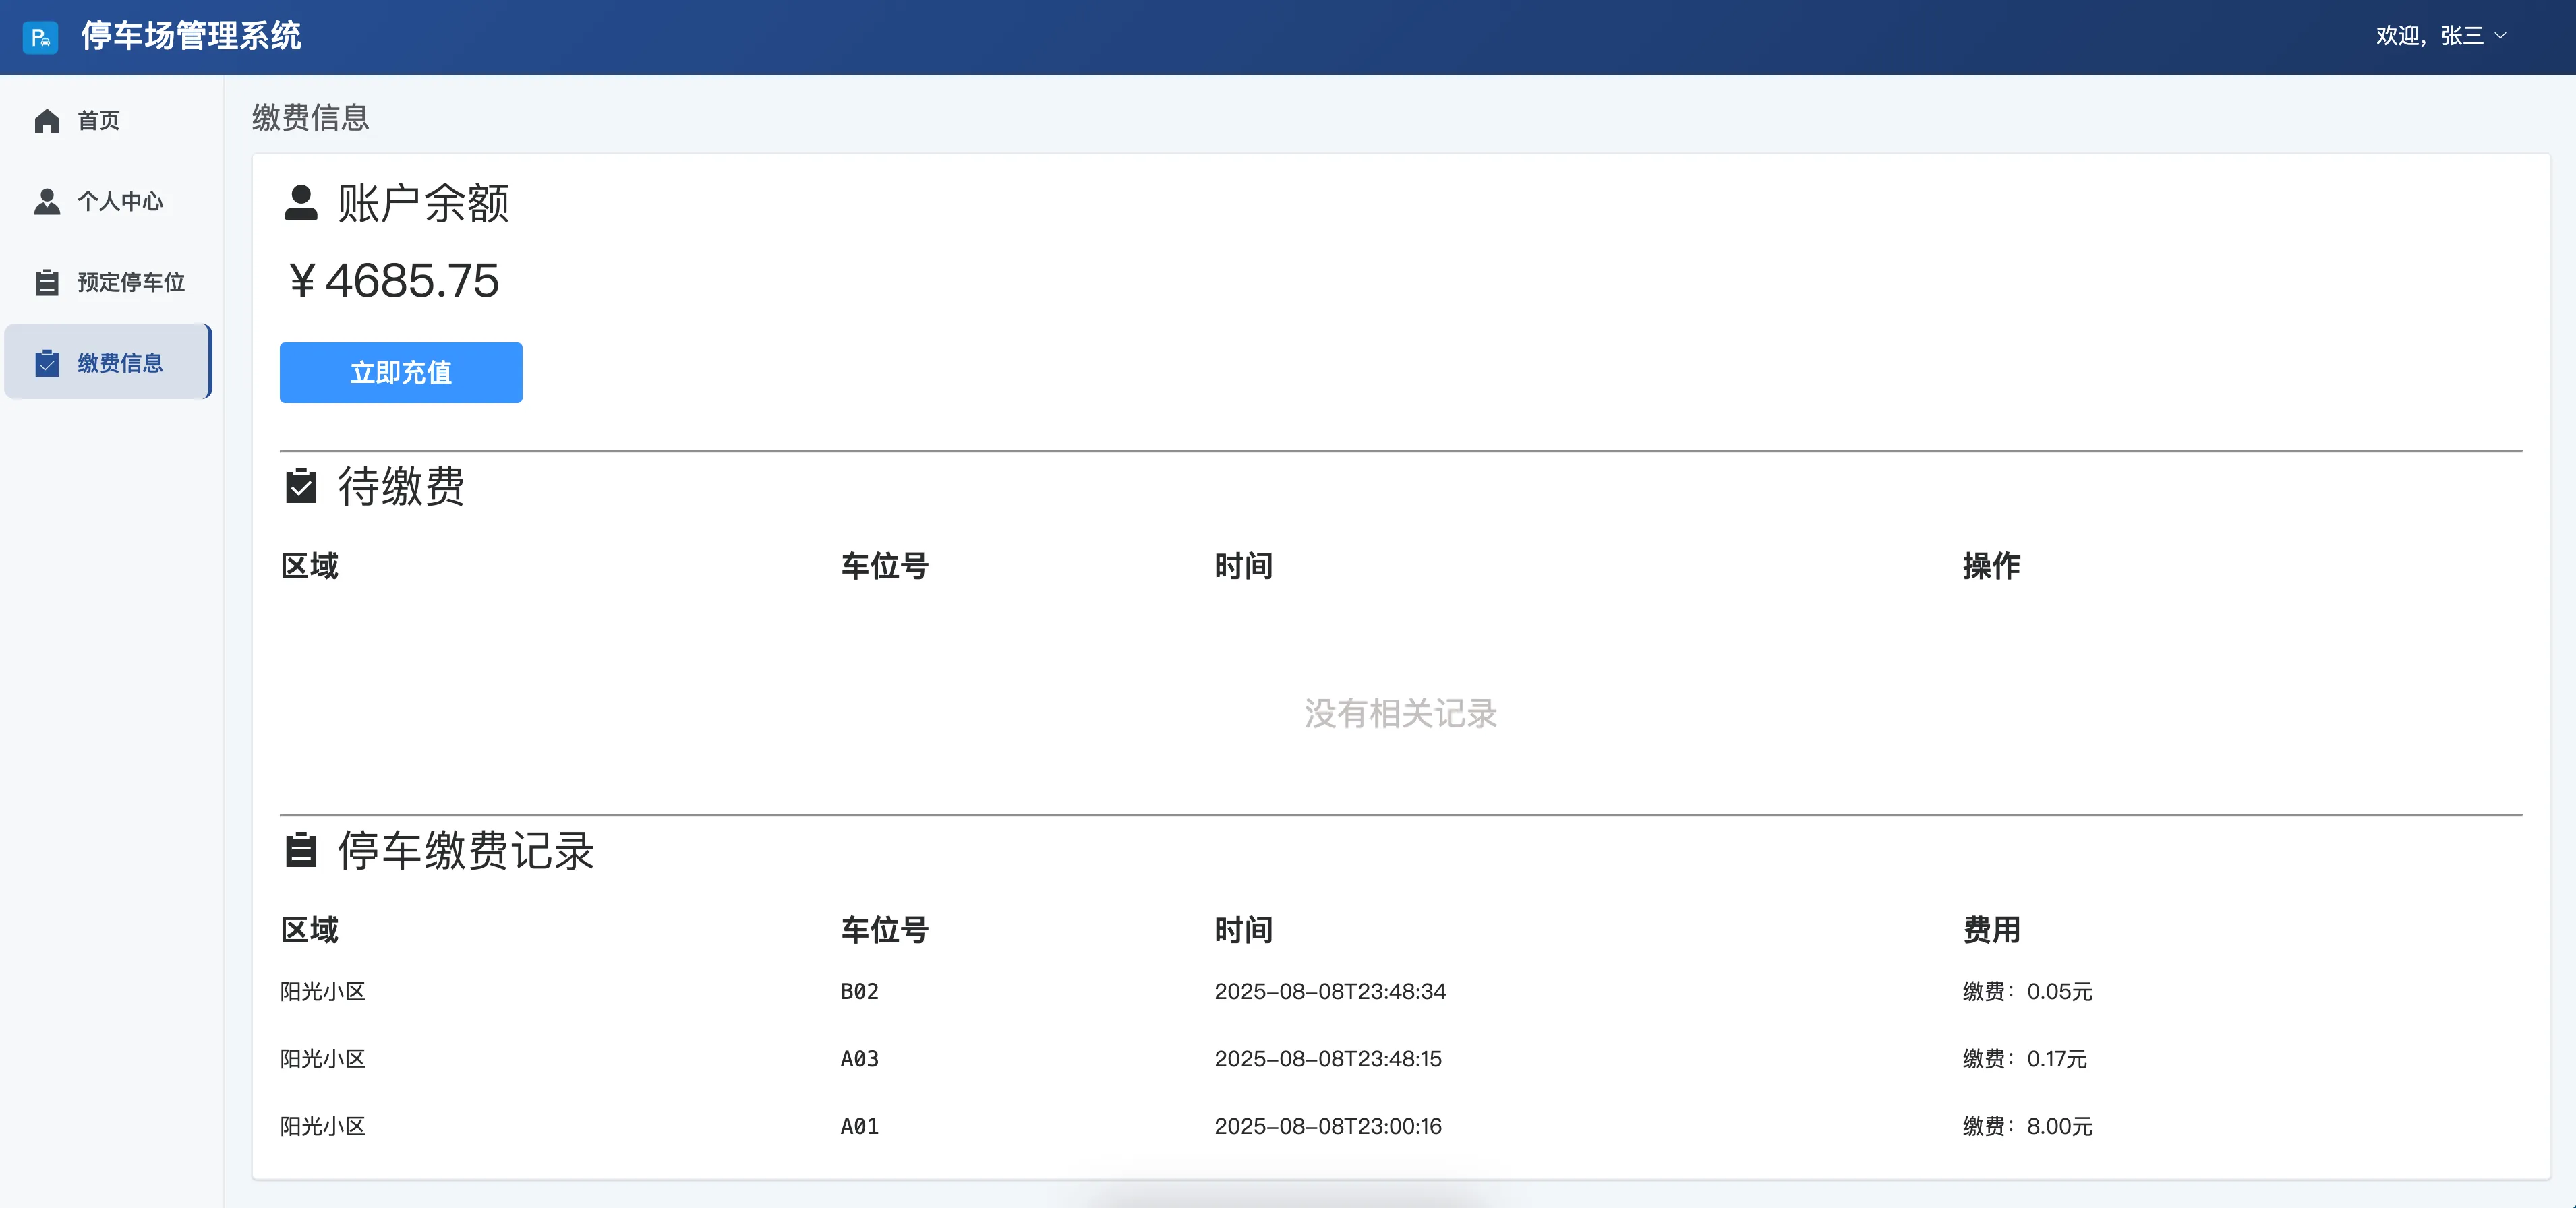The height and width of the screenshot is (1208, 2576).
Task: Click the A03 parking space entry
Action: 859,1058
